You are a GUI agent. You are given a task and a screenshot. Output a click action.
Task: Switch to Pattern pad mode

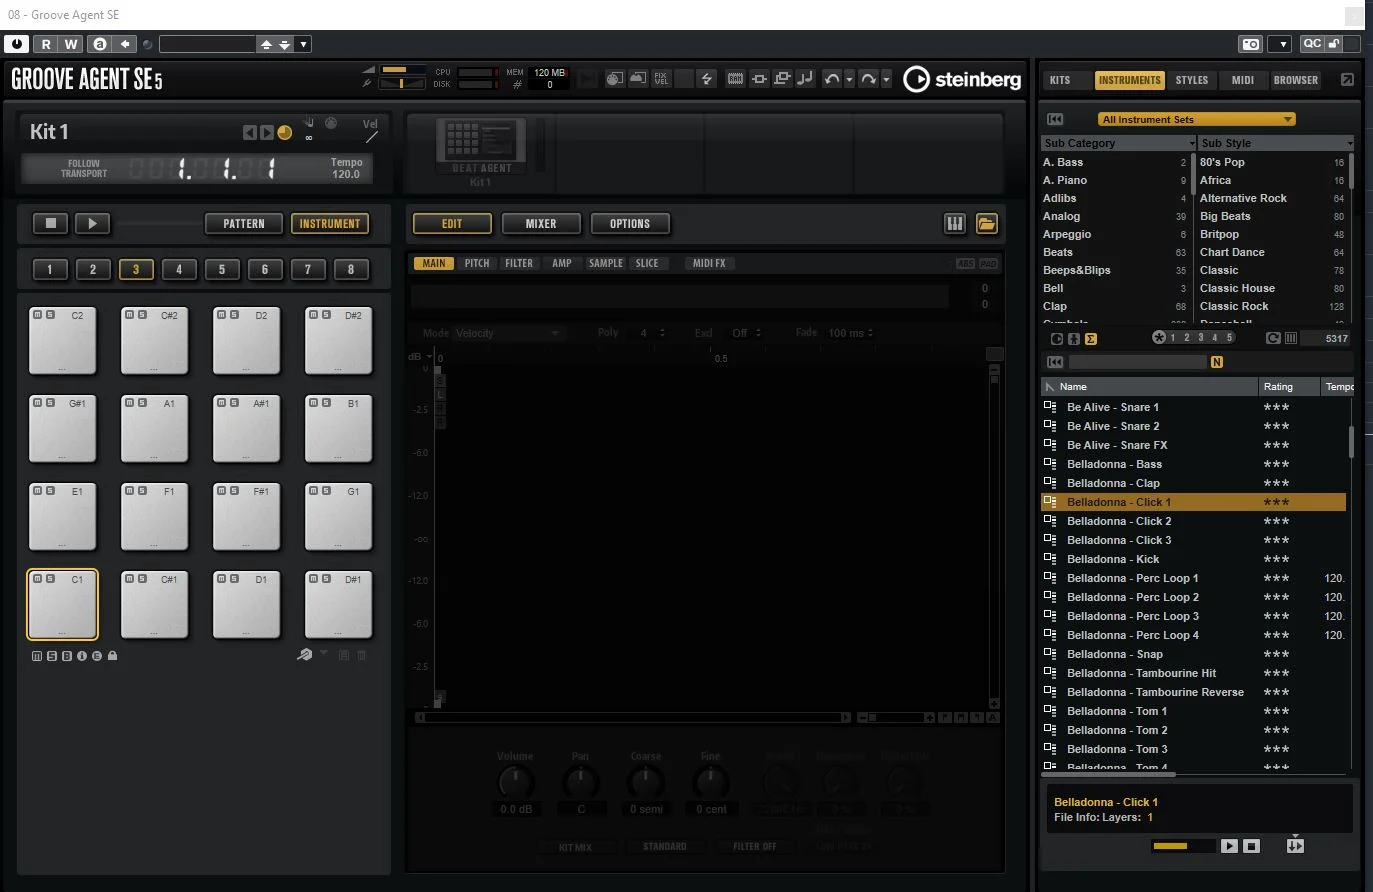click(x=244, y=224)
